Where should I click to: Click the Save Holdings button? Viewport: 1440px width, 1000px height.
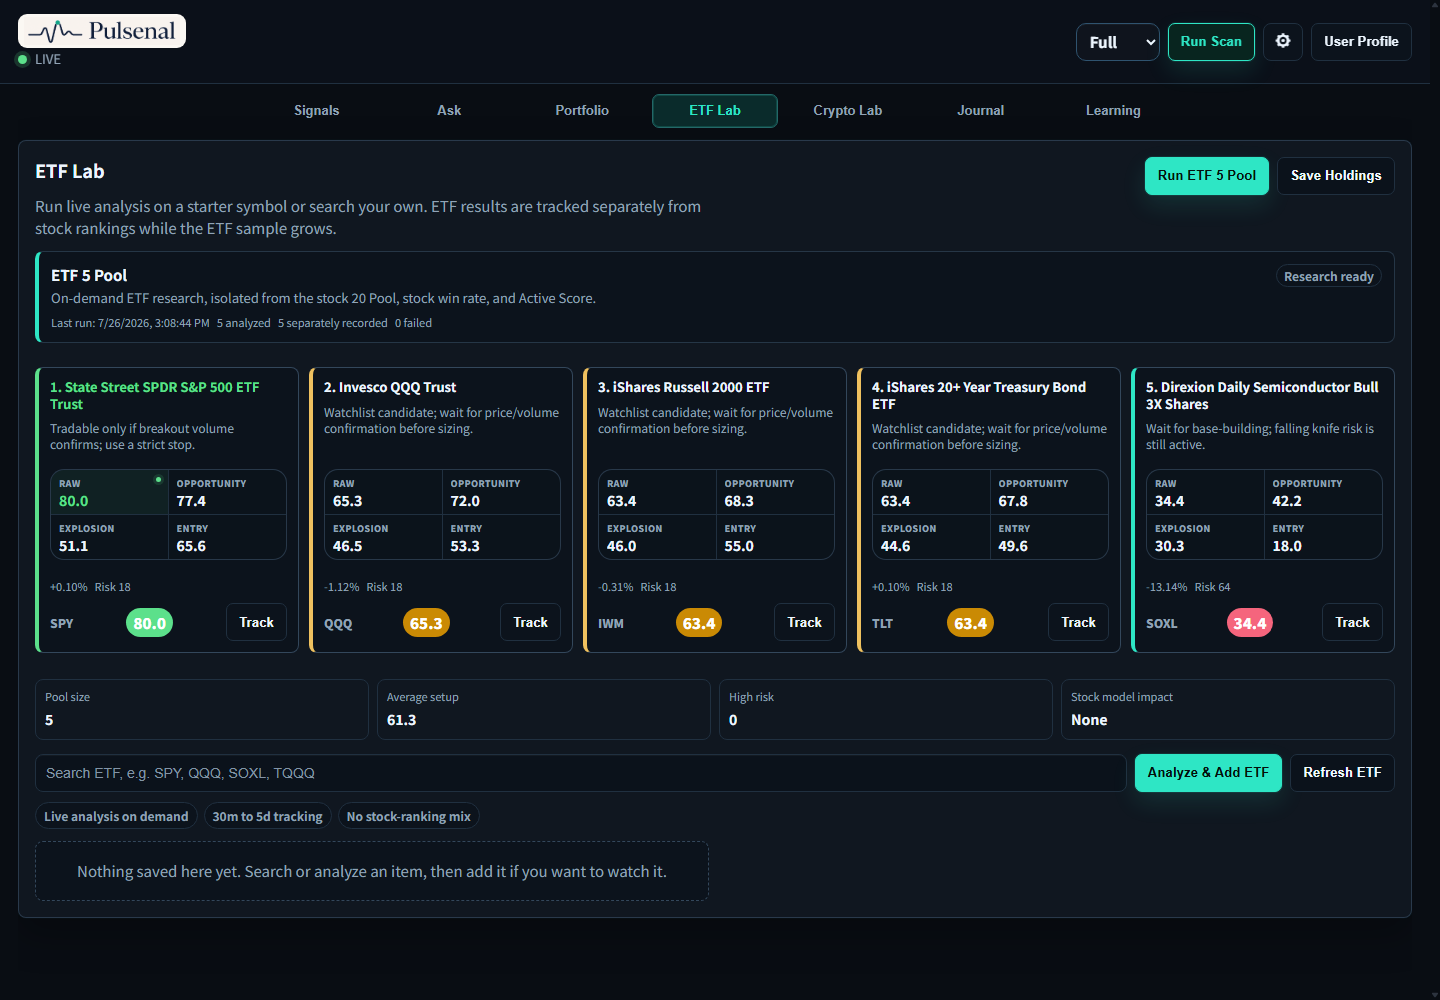1336,176
